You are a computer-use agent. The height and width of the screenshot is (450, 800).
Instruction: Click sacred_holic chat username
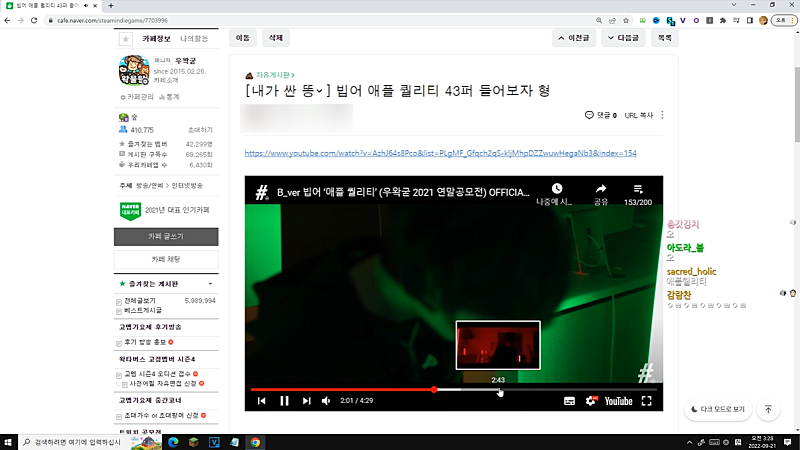tap(691, 271)
